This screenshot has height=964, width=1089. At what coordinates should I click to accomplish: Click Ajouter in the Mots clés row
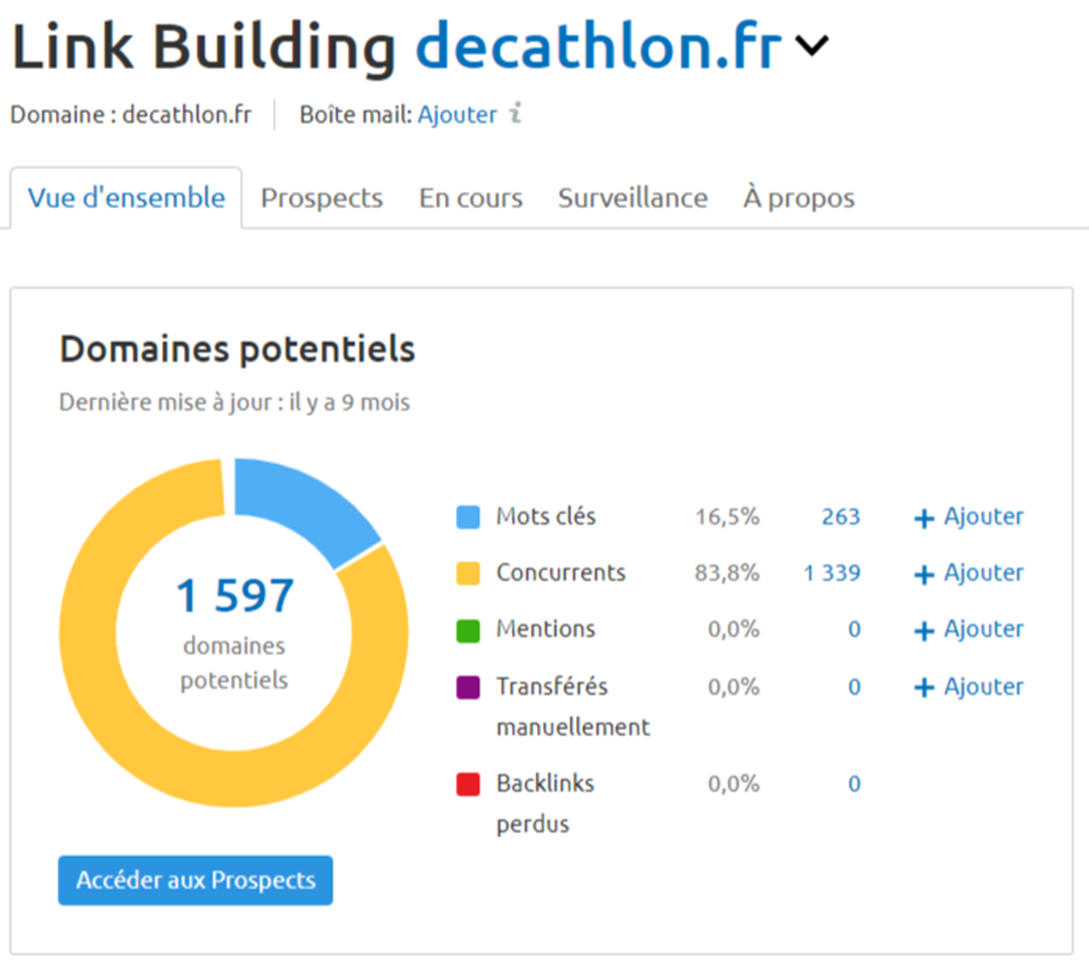coord(983,517)
